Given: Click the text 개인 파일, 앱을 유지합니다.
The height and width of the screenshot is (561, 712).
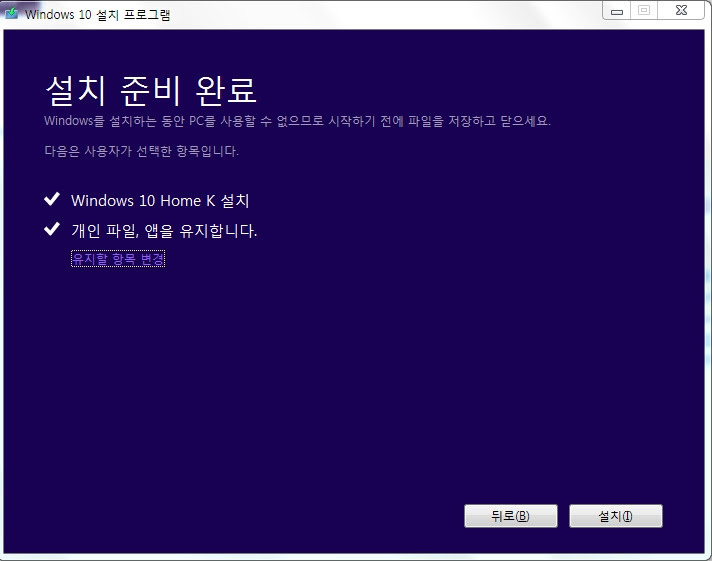Looking at the screenshot, I should (164, 231).
